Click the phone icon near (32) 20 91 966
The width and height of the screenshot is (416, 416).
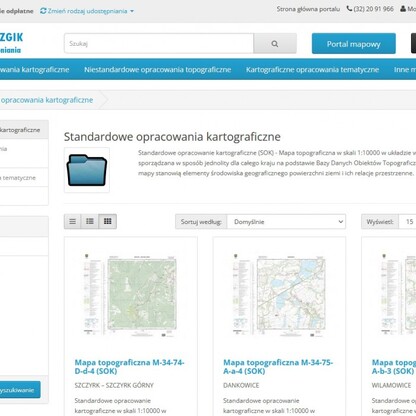(x=349, y=9)
